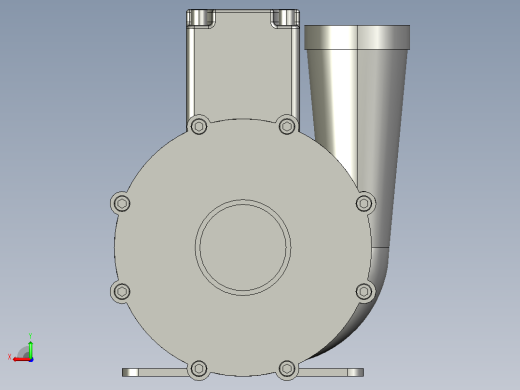The height and width of the screenshot is (390, 520).
Task: Select the right mounting foot plate
Action: tap(331, 372)
